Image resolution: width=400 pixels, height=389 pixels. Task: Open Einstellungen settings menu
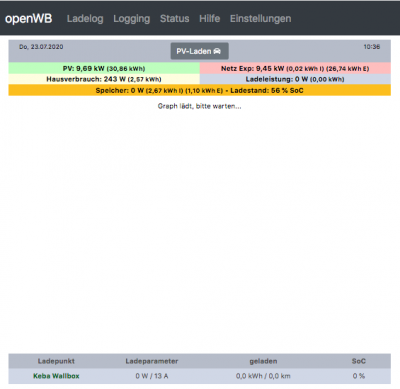[x=260, y=19]
